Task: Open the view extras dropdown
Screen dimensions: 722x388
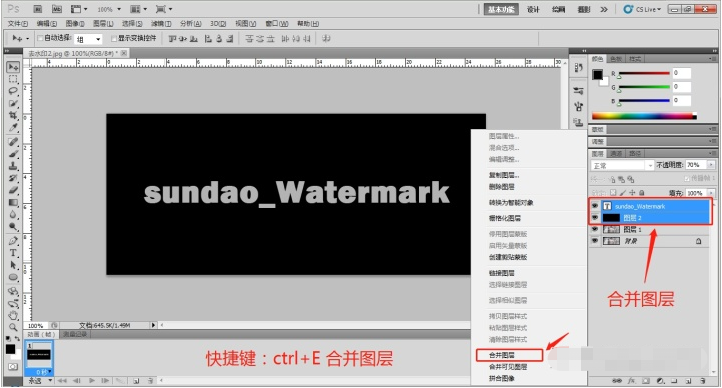Action: tap(79, 9)
